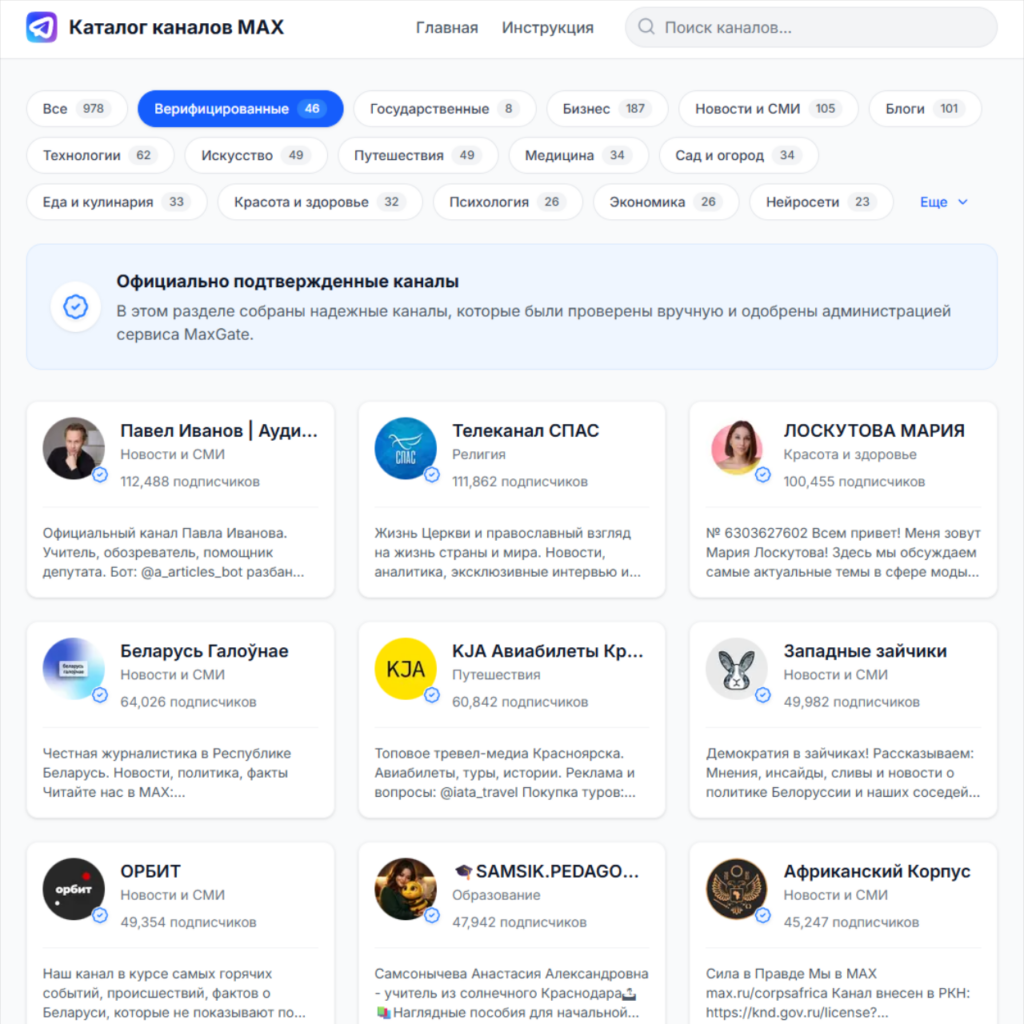Open the Главная navigation item
1024x1024 pixels.
pyautogui.click(x=447, y=28)
